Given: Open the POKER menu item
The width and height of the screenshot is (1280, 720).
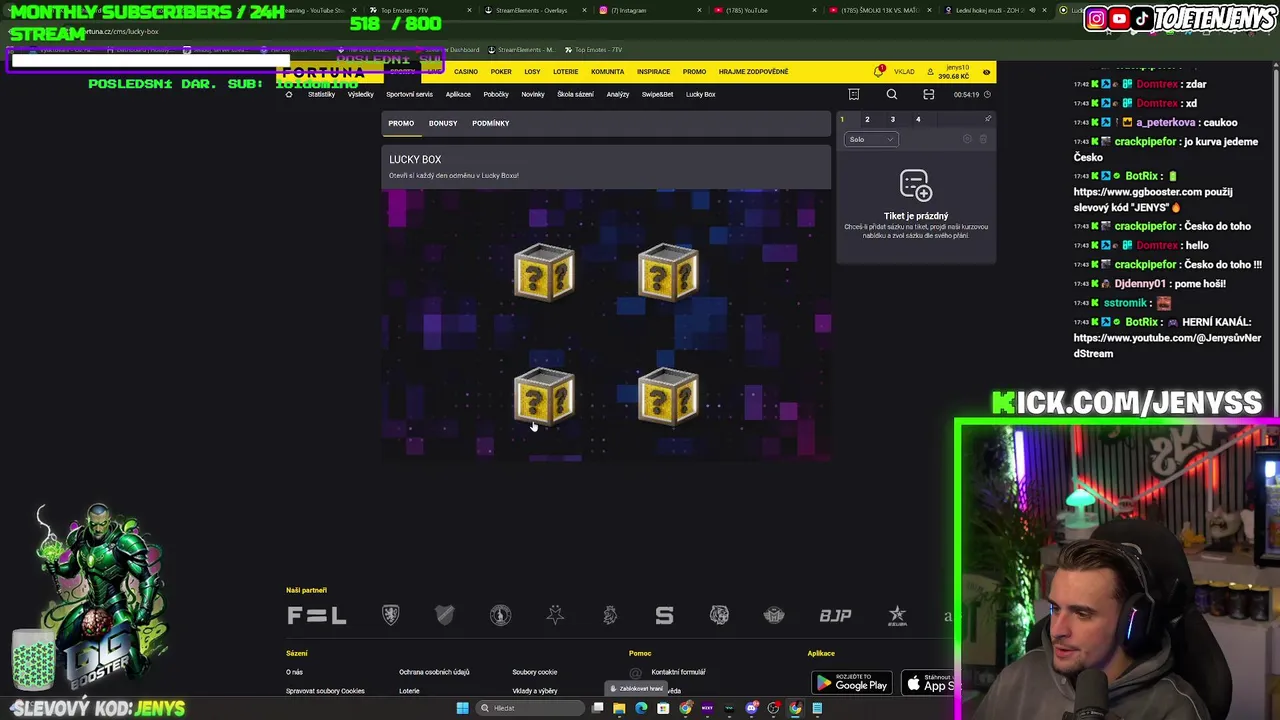Looking at the screenshot, I should (x=501, y=72).
